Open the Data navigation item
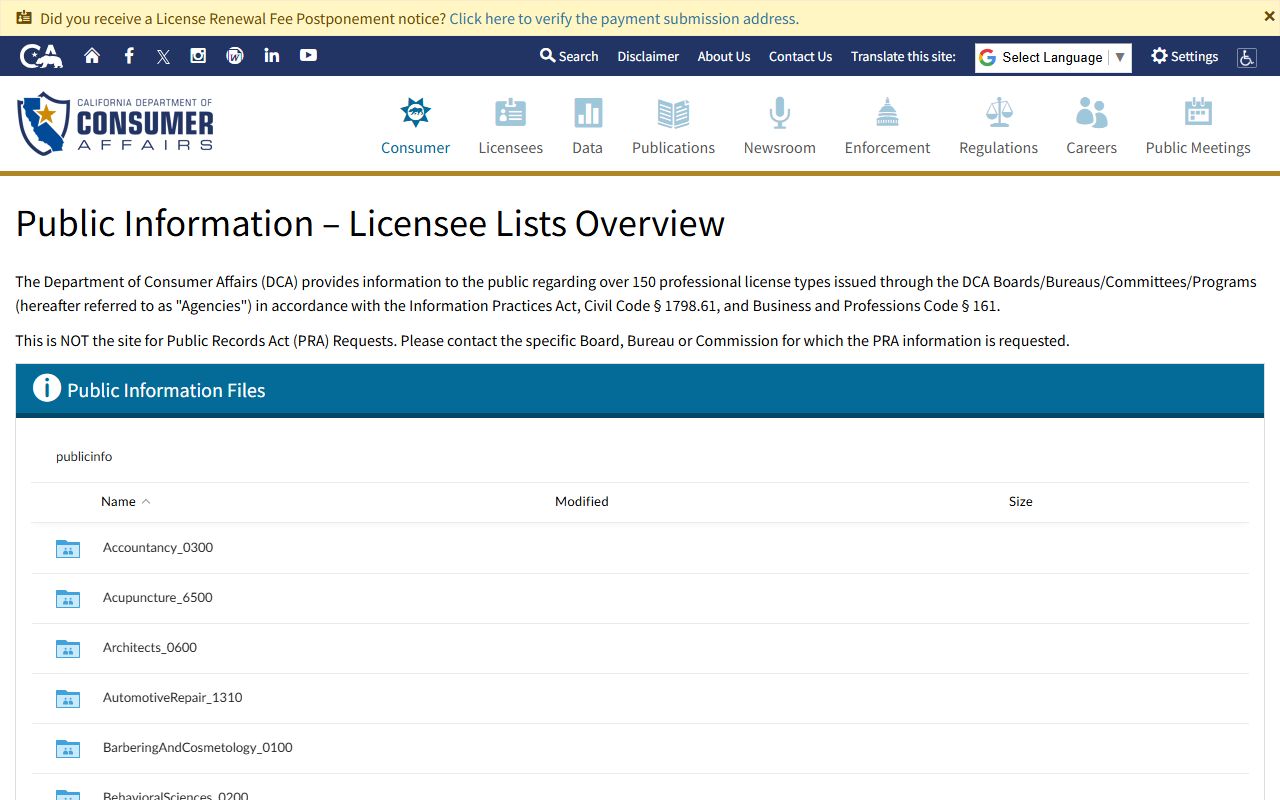This screenshot has width=1280, height=800. coord(587,126)
